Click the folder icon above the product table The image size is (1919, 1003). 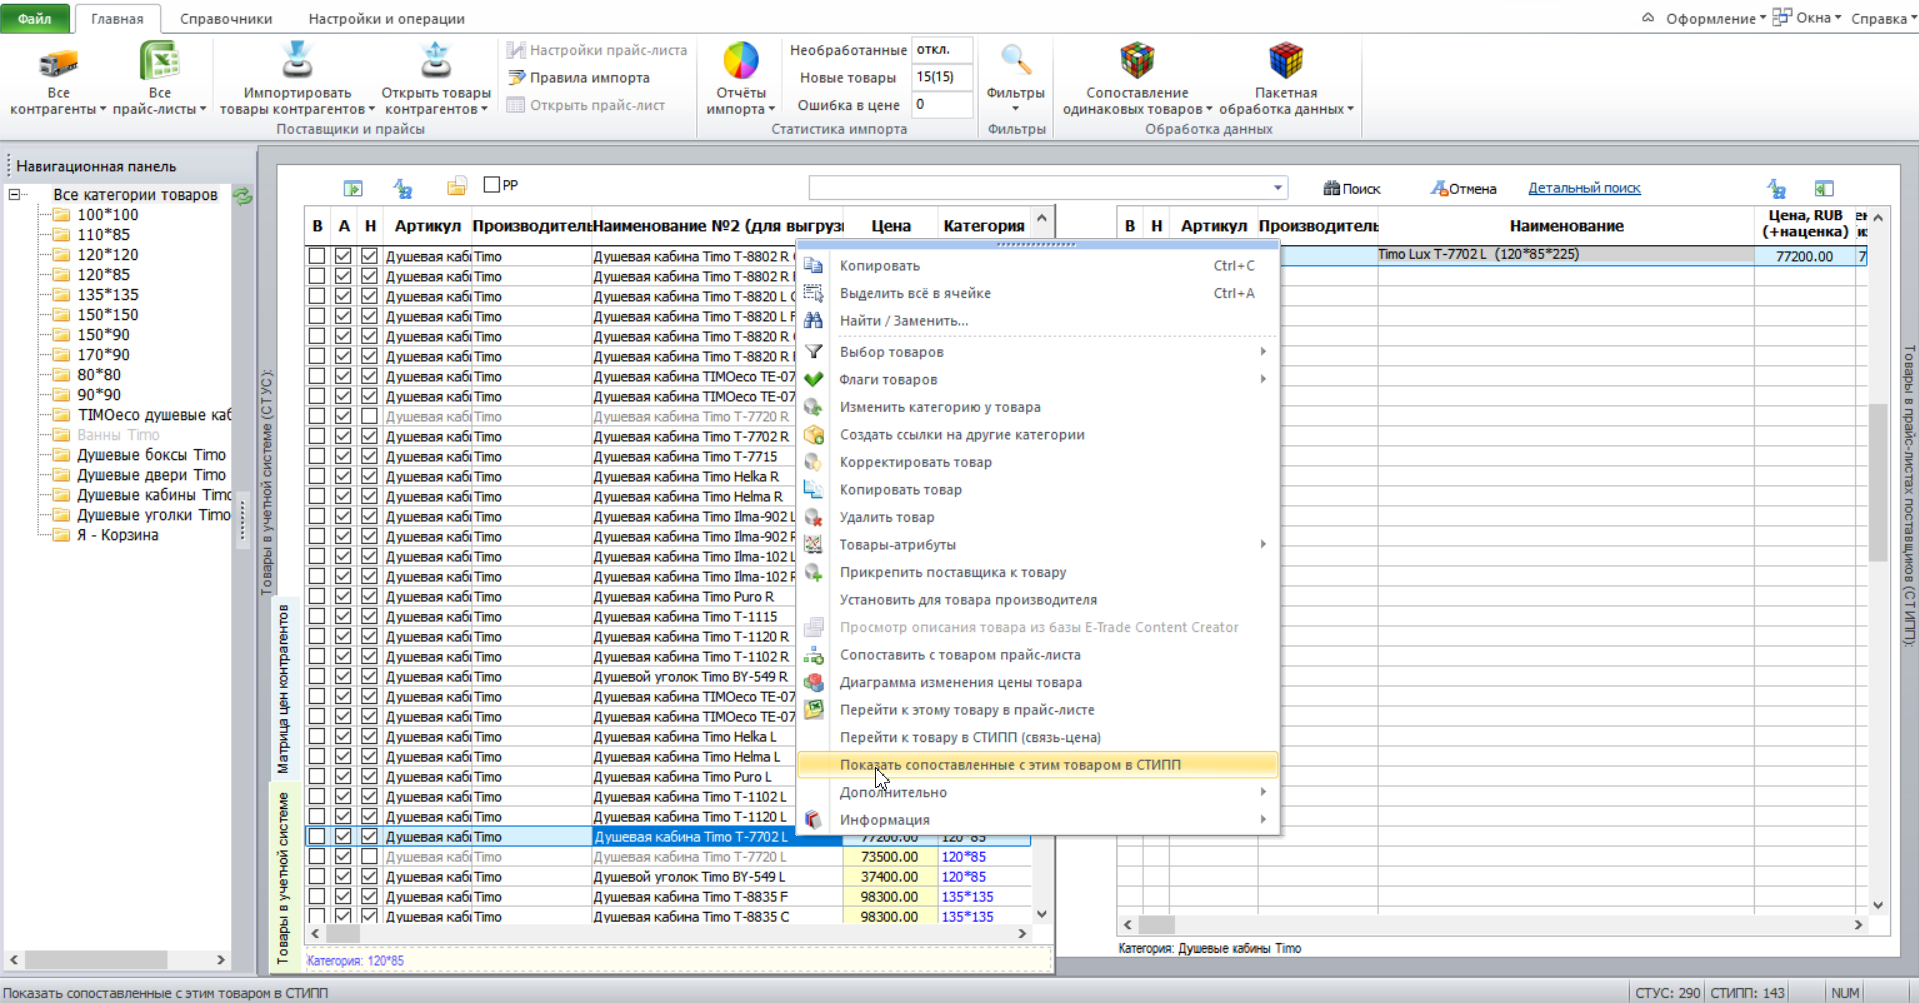(457, 187)
